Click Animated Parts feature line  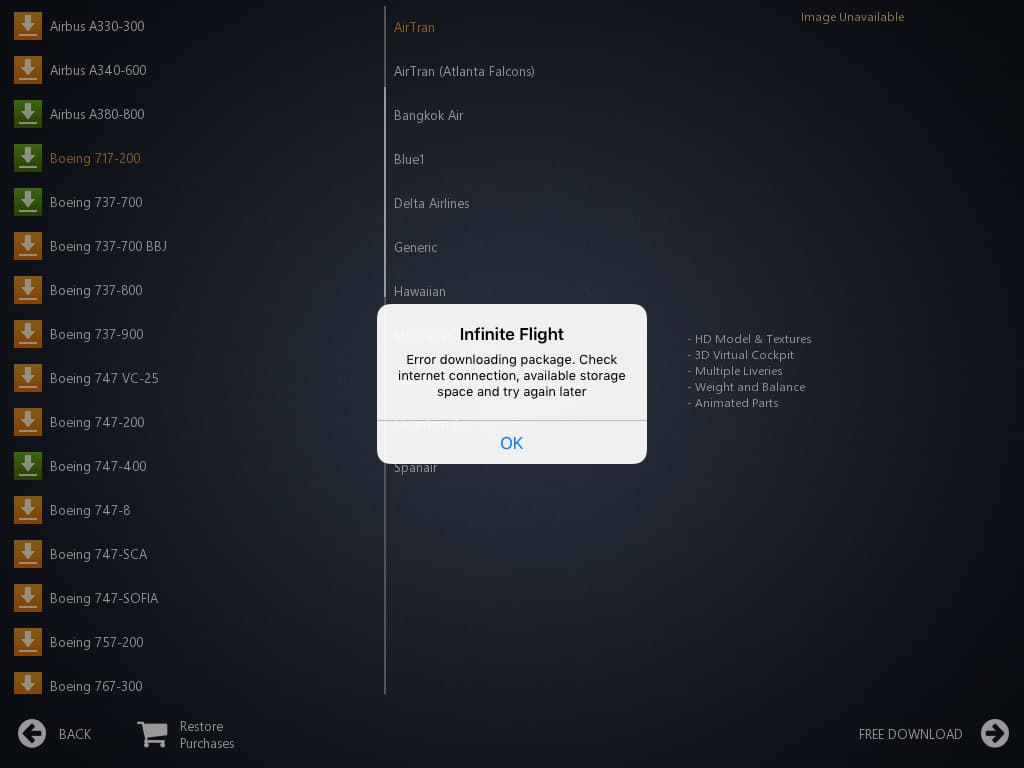click(733, 403)
